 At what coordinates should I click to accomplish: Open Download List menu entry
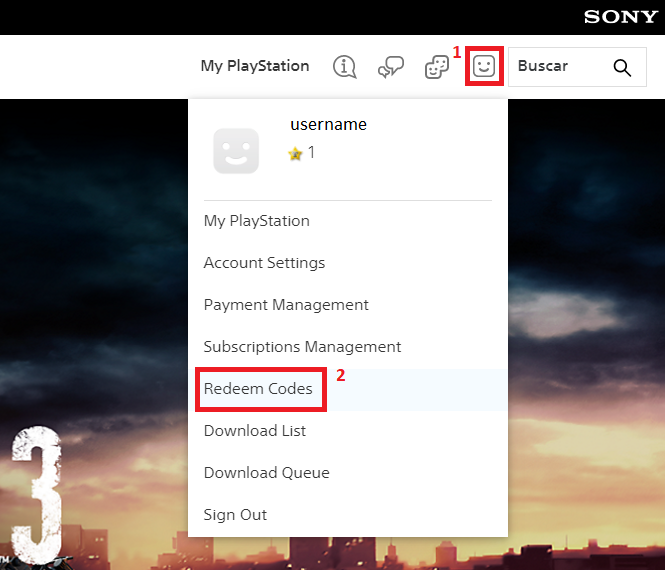[254, 431]
